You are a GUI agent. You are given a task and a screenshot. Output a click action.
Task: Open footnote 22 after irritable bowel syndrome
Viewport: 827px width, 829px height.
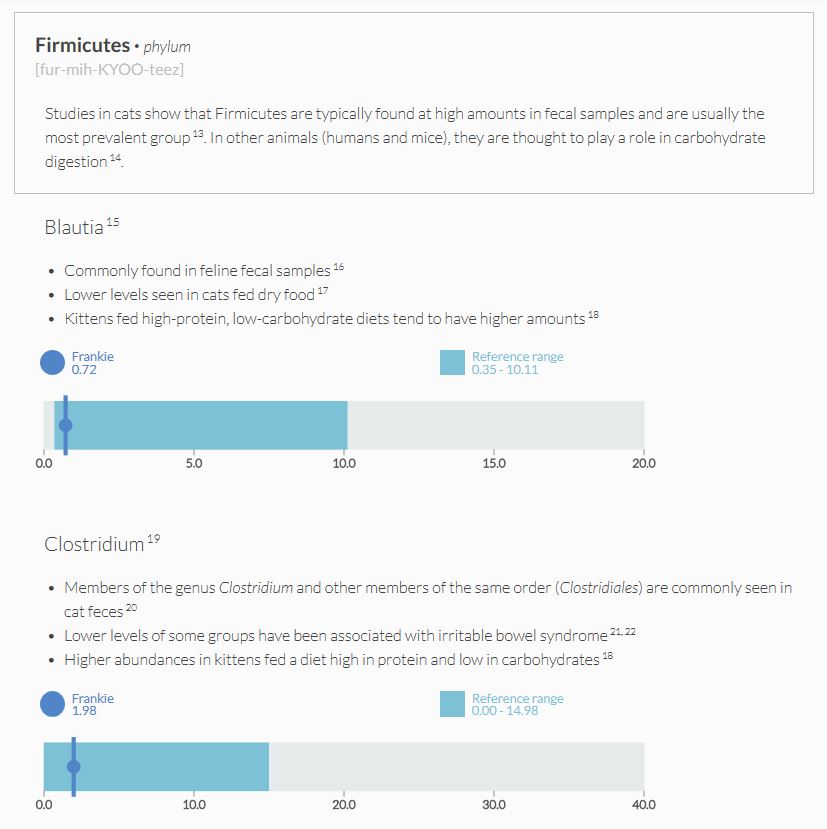(x=630, y=632)
